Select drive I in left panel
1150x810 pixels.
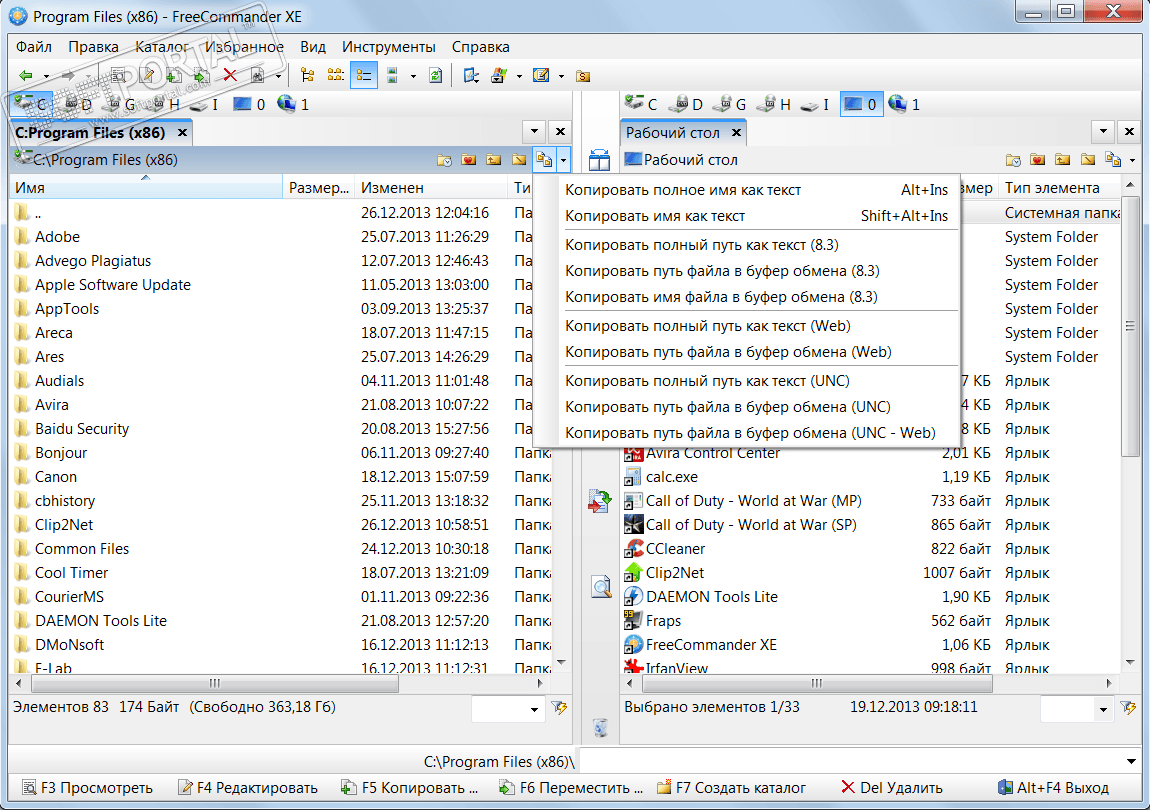click(205, 104)
